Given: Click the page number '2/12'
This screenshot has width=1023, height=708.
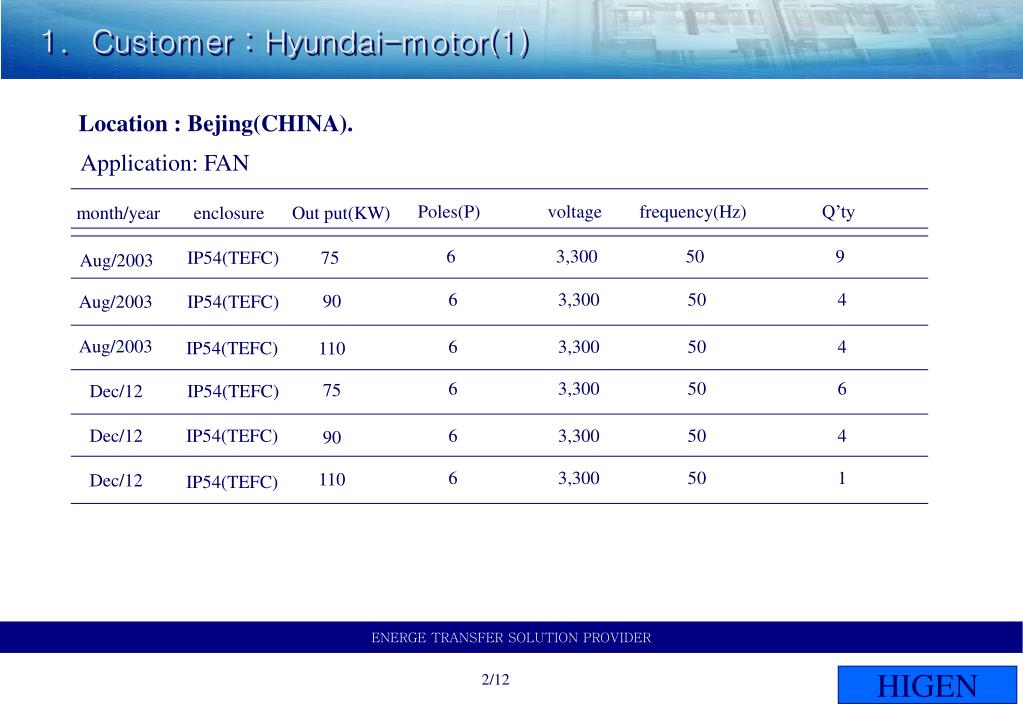Looking at the screenshot, I should (495, 680).
